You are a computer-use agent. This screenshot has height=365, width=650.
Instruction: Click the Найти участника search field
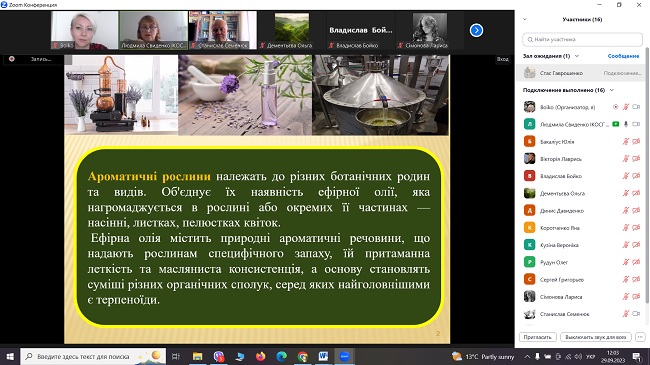click(582, 39)
